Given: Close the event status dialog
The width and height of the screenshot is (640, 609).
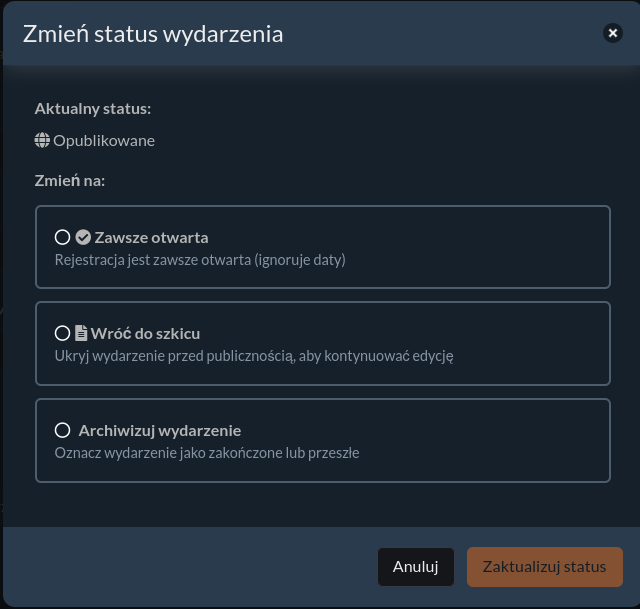Looking at the screenshot, I should point(612,33).
